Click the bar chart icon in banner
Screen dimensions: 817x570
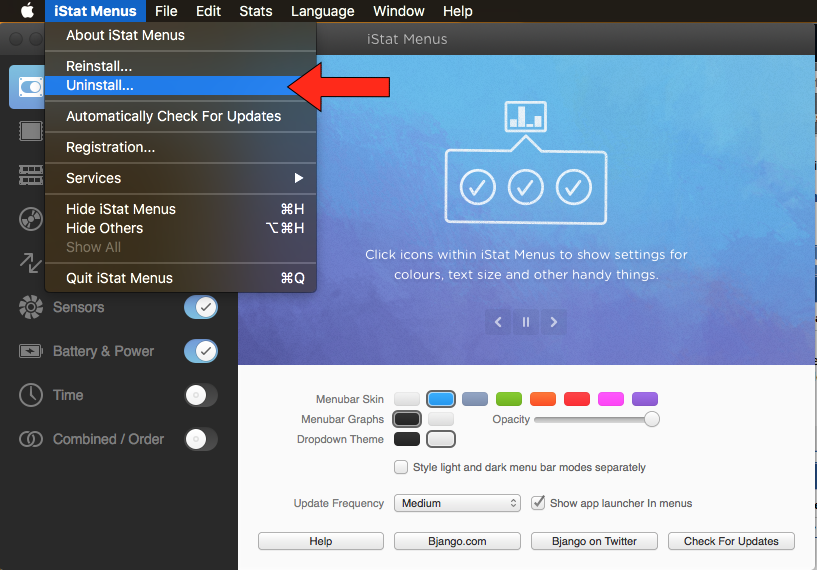[526, 116]
